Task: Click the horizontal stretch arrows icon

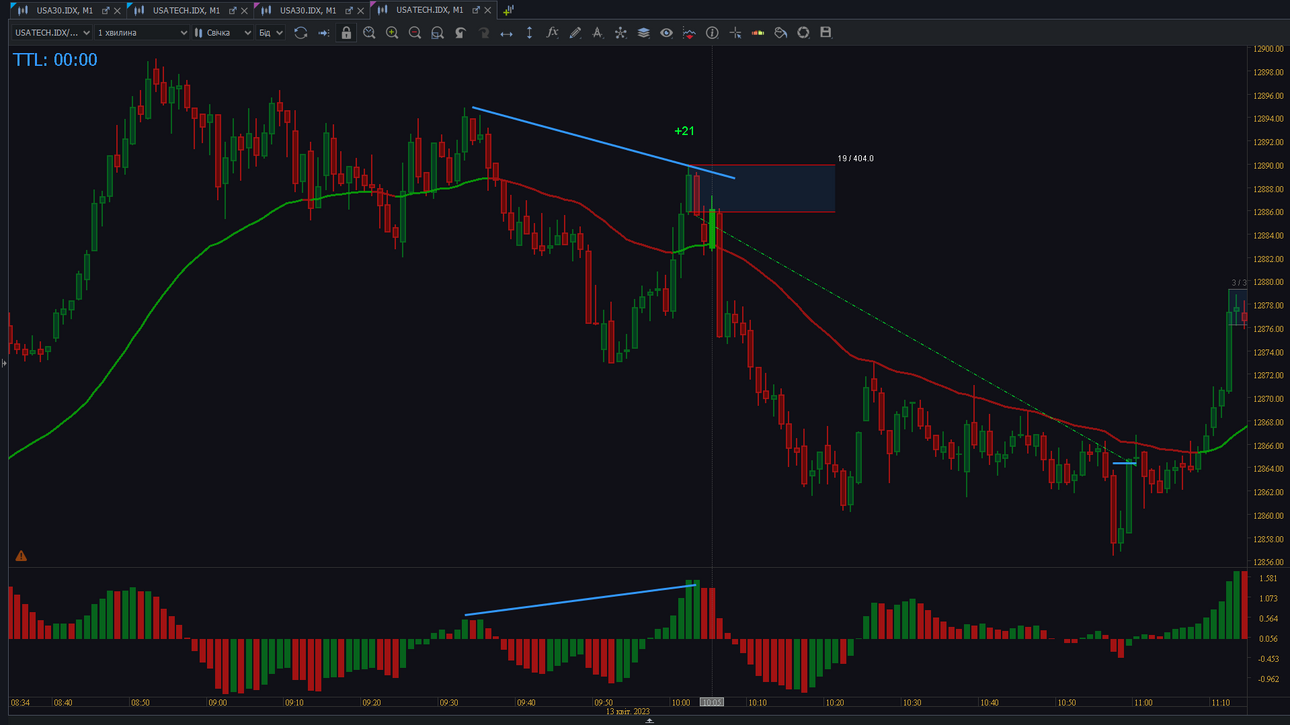Action: (506, 33)
